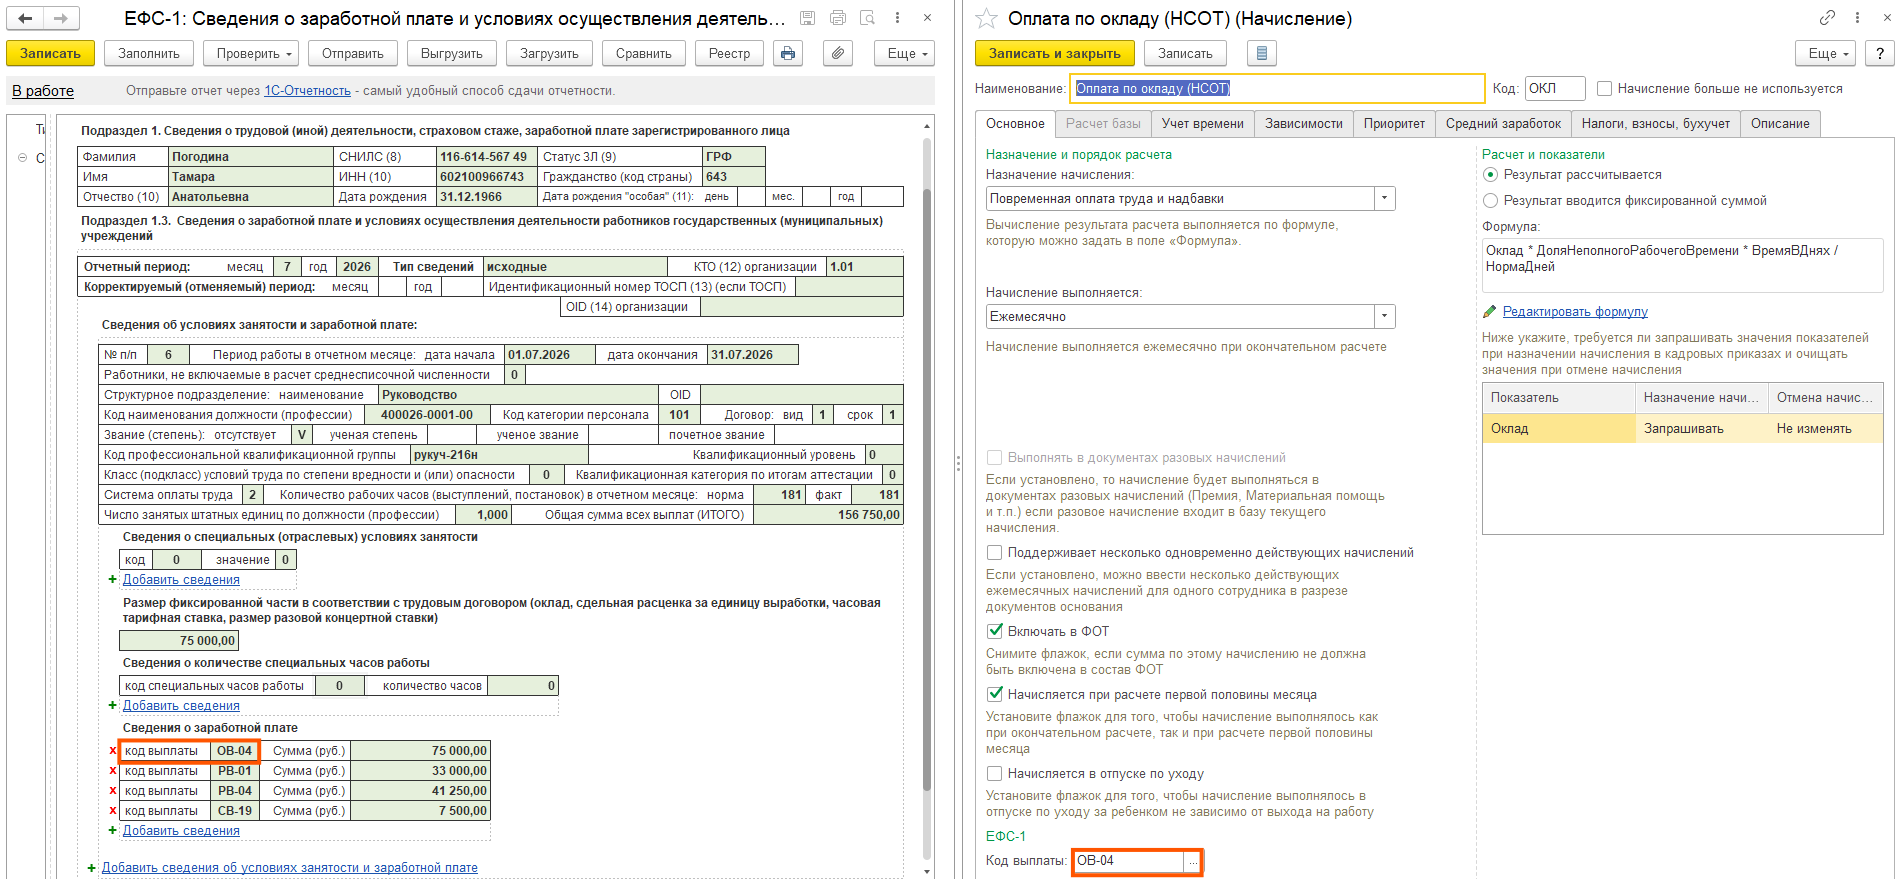Open the Средний заработок tab
The width and height of the screenshot is (1897, 879).
pyautogui.click(x=1503, y=124)
